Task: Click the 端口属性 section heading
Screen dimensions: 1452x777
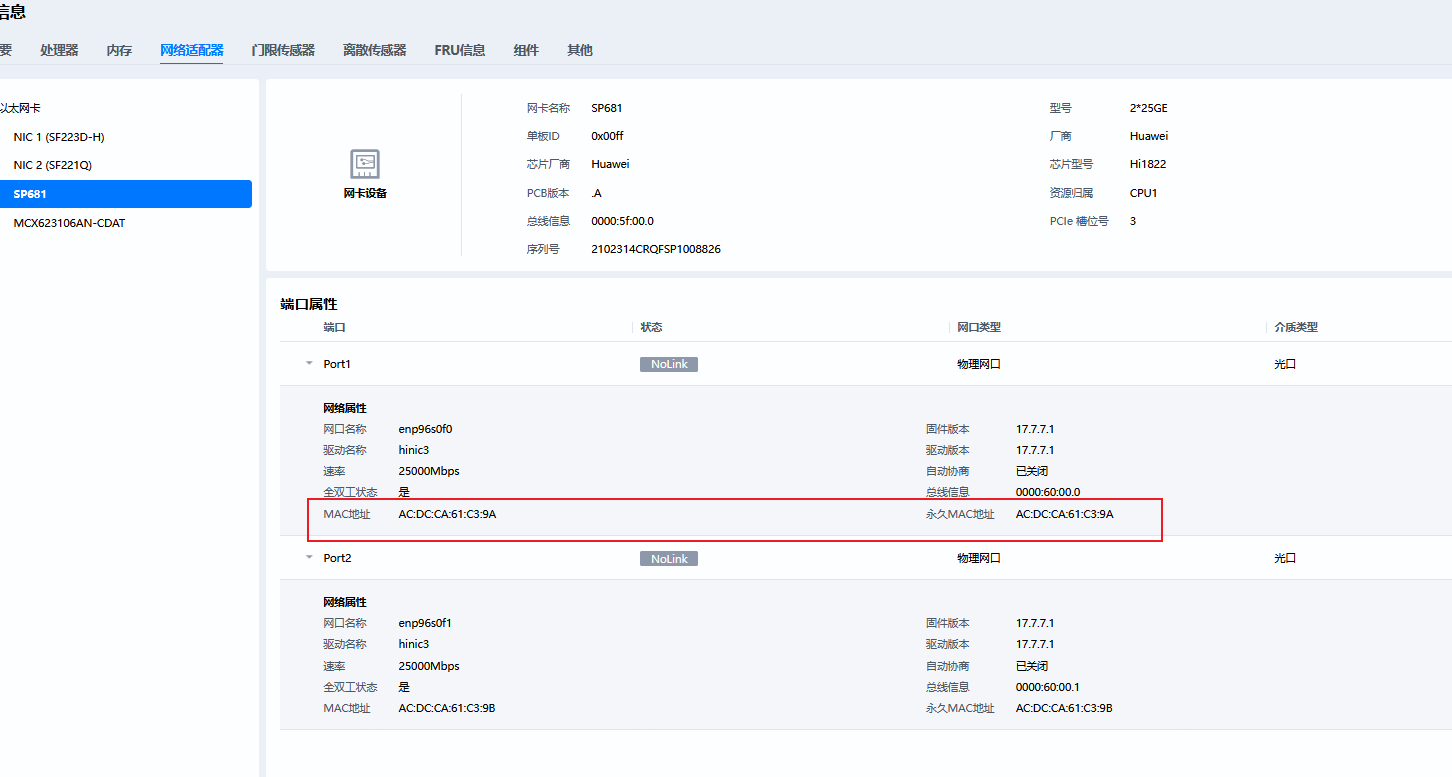Action: coord(309,304)
